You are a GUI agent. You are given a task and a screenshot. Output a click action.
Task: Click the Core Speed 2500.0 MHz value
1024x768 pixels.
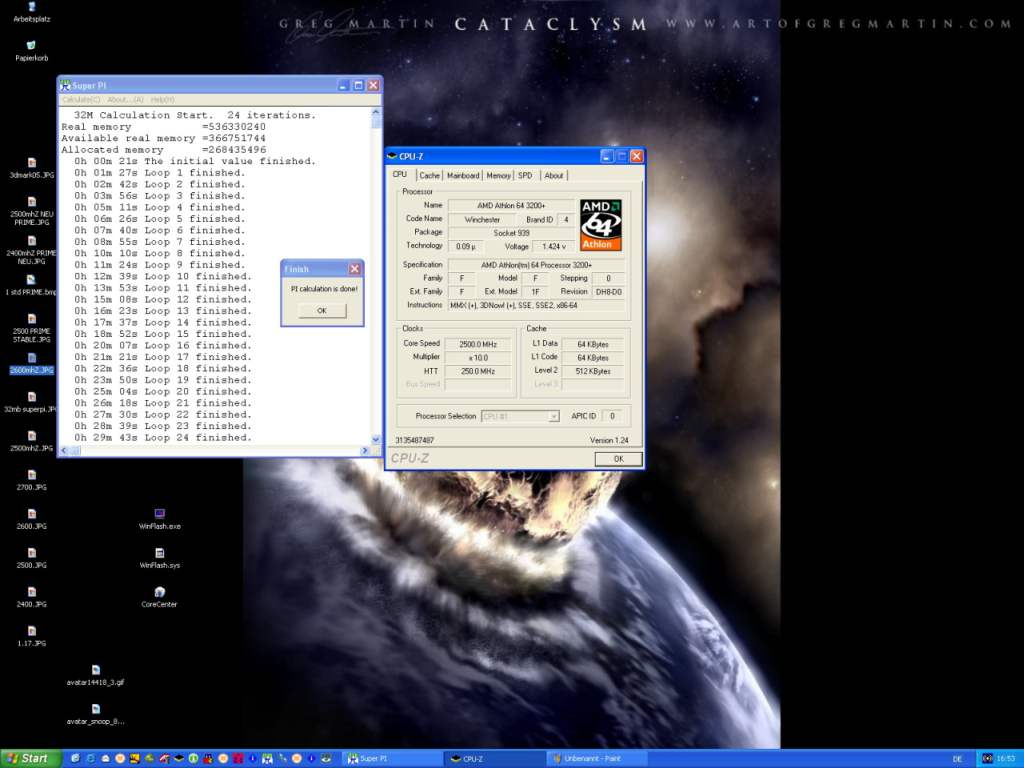click(x=478, y=344)
